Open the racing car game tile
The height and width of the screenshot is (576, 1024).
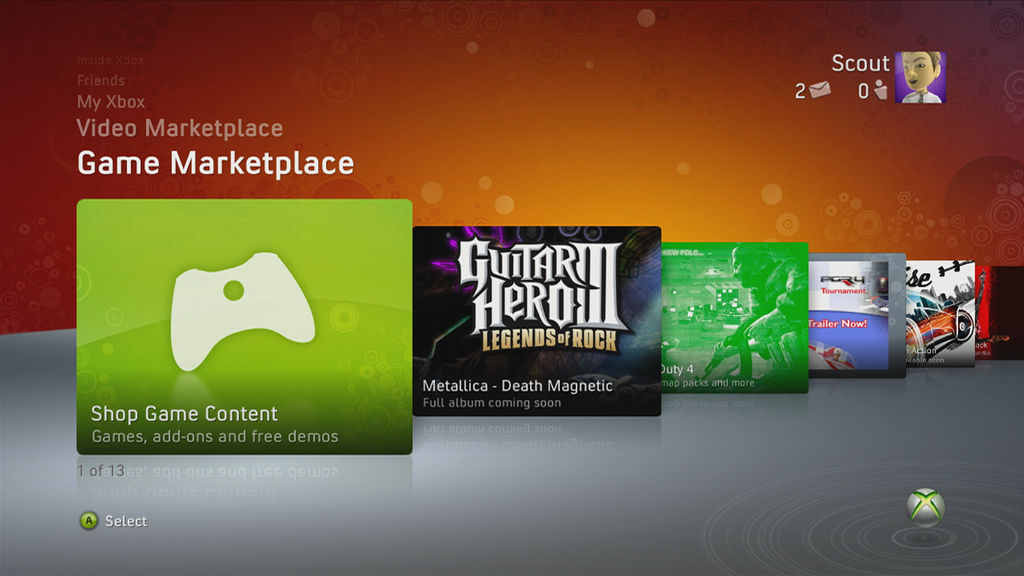(940, 314)
